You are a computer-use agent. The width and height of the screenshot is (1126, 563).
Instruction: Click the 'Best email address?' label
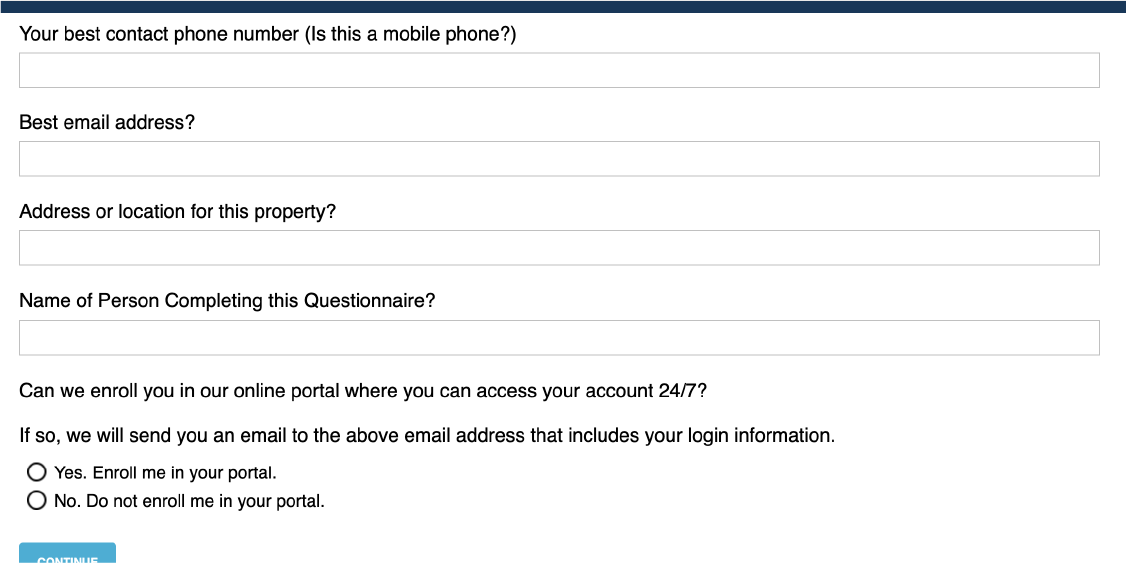pos(107,123)
